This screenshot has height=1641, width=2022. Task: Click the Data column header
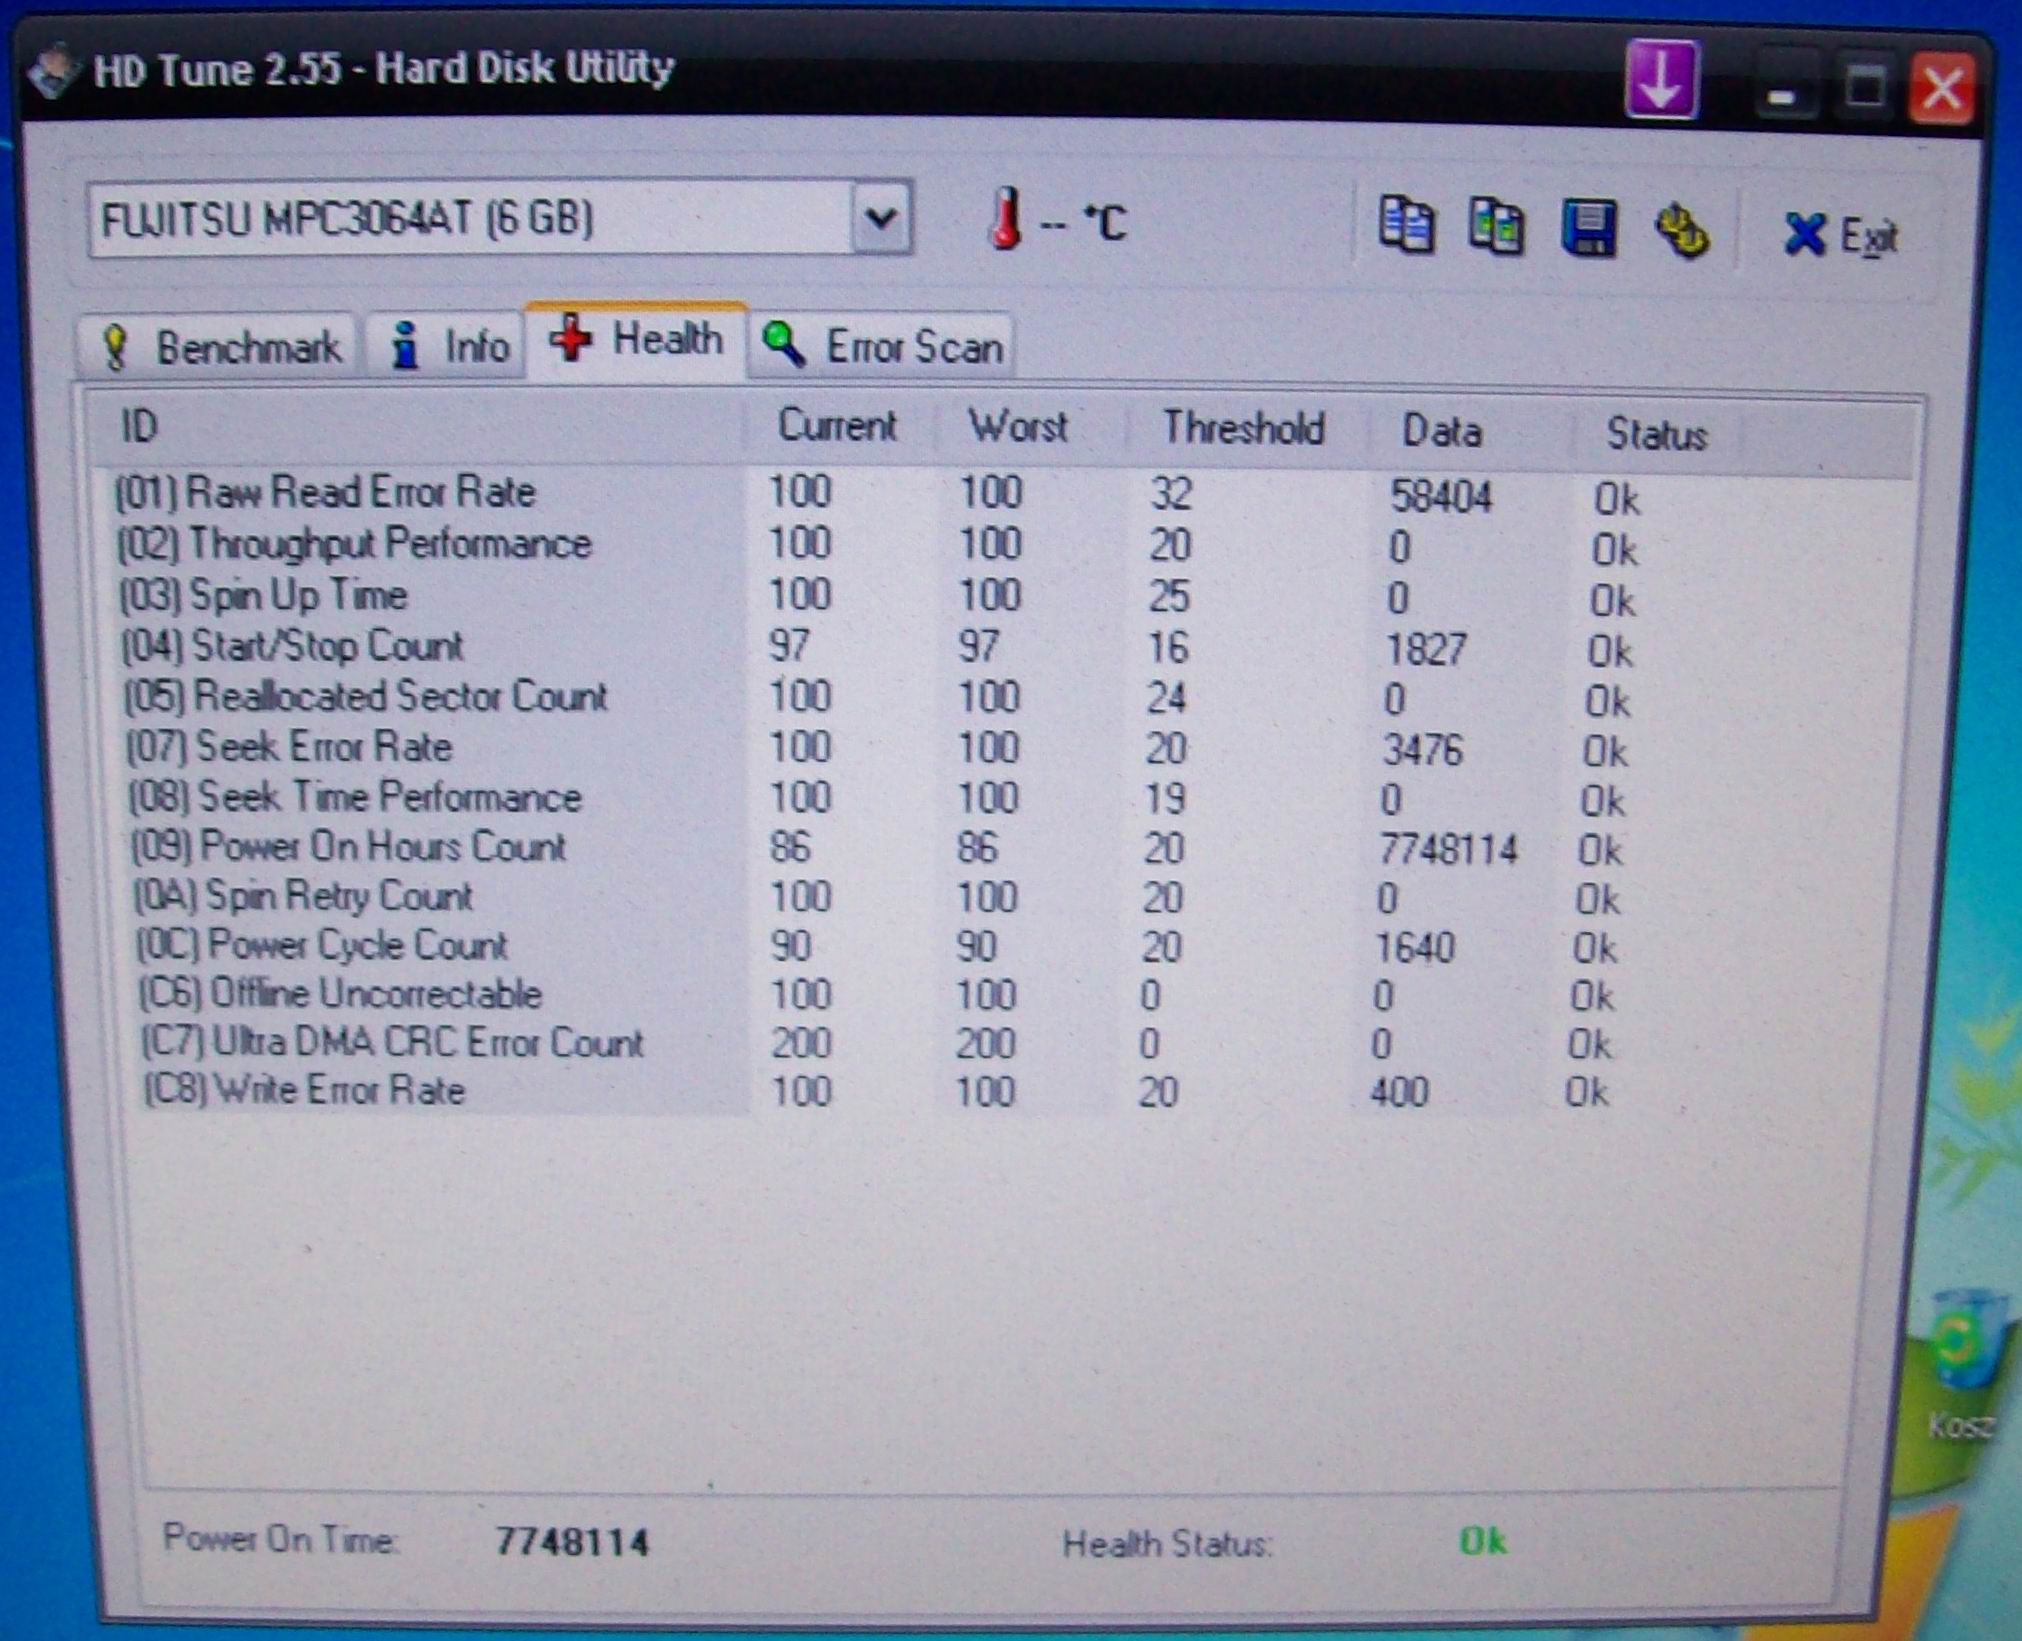[x=1442, y=431]
